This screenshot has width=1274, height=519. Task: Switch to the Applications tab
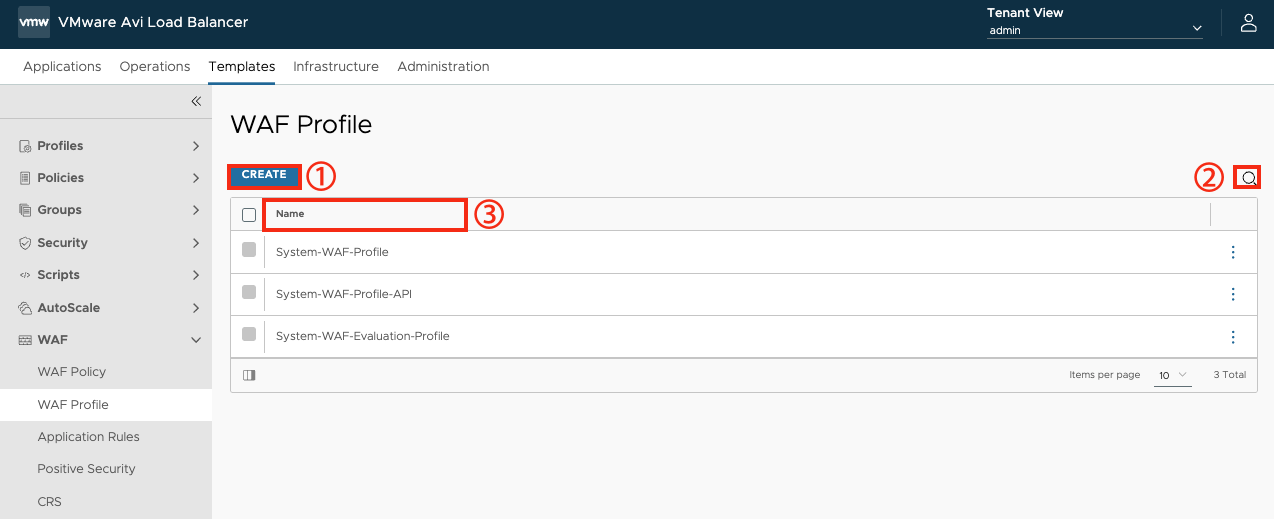click(62, 66)
